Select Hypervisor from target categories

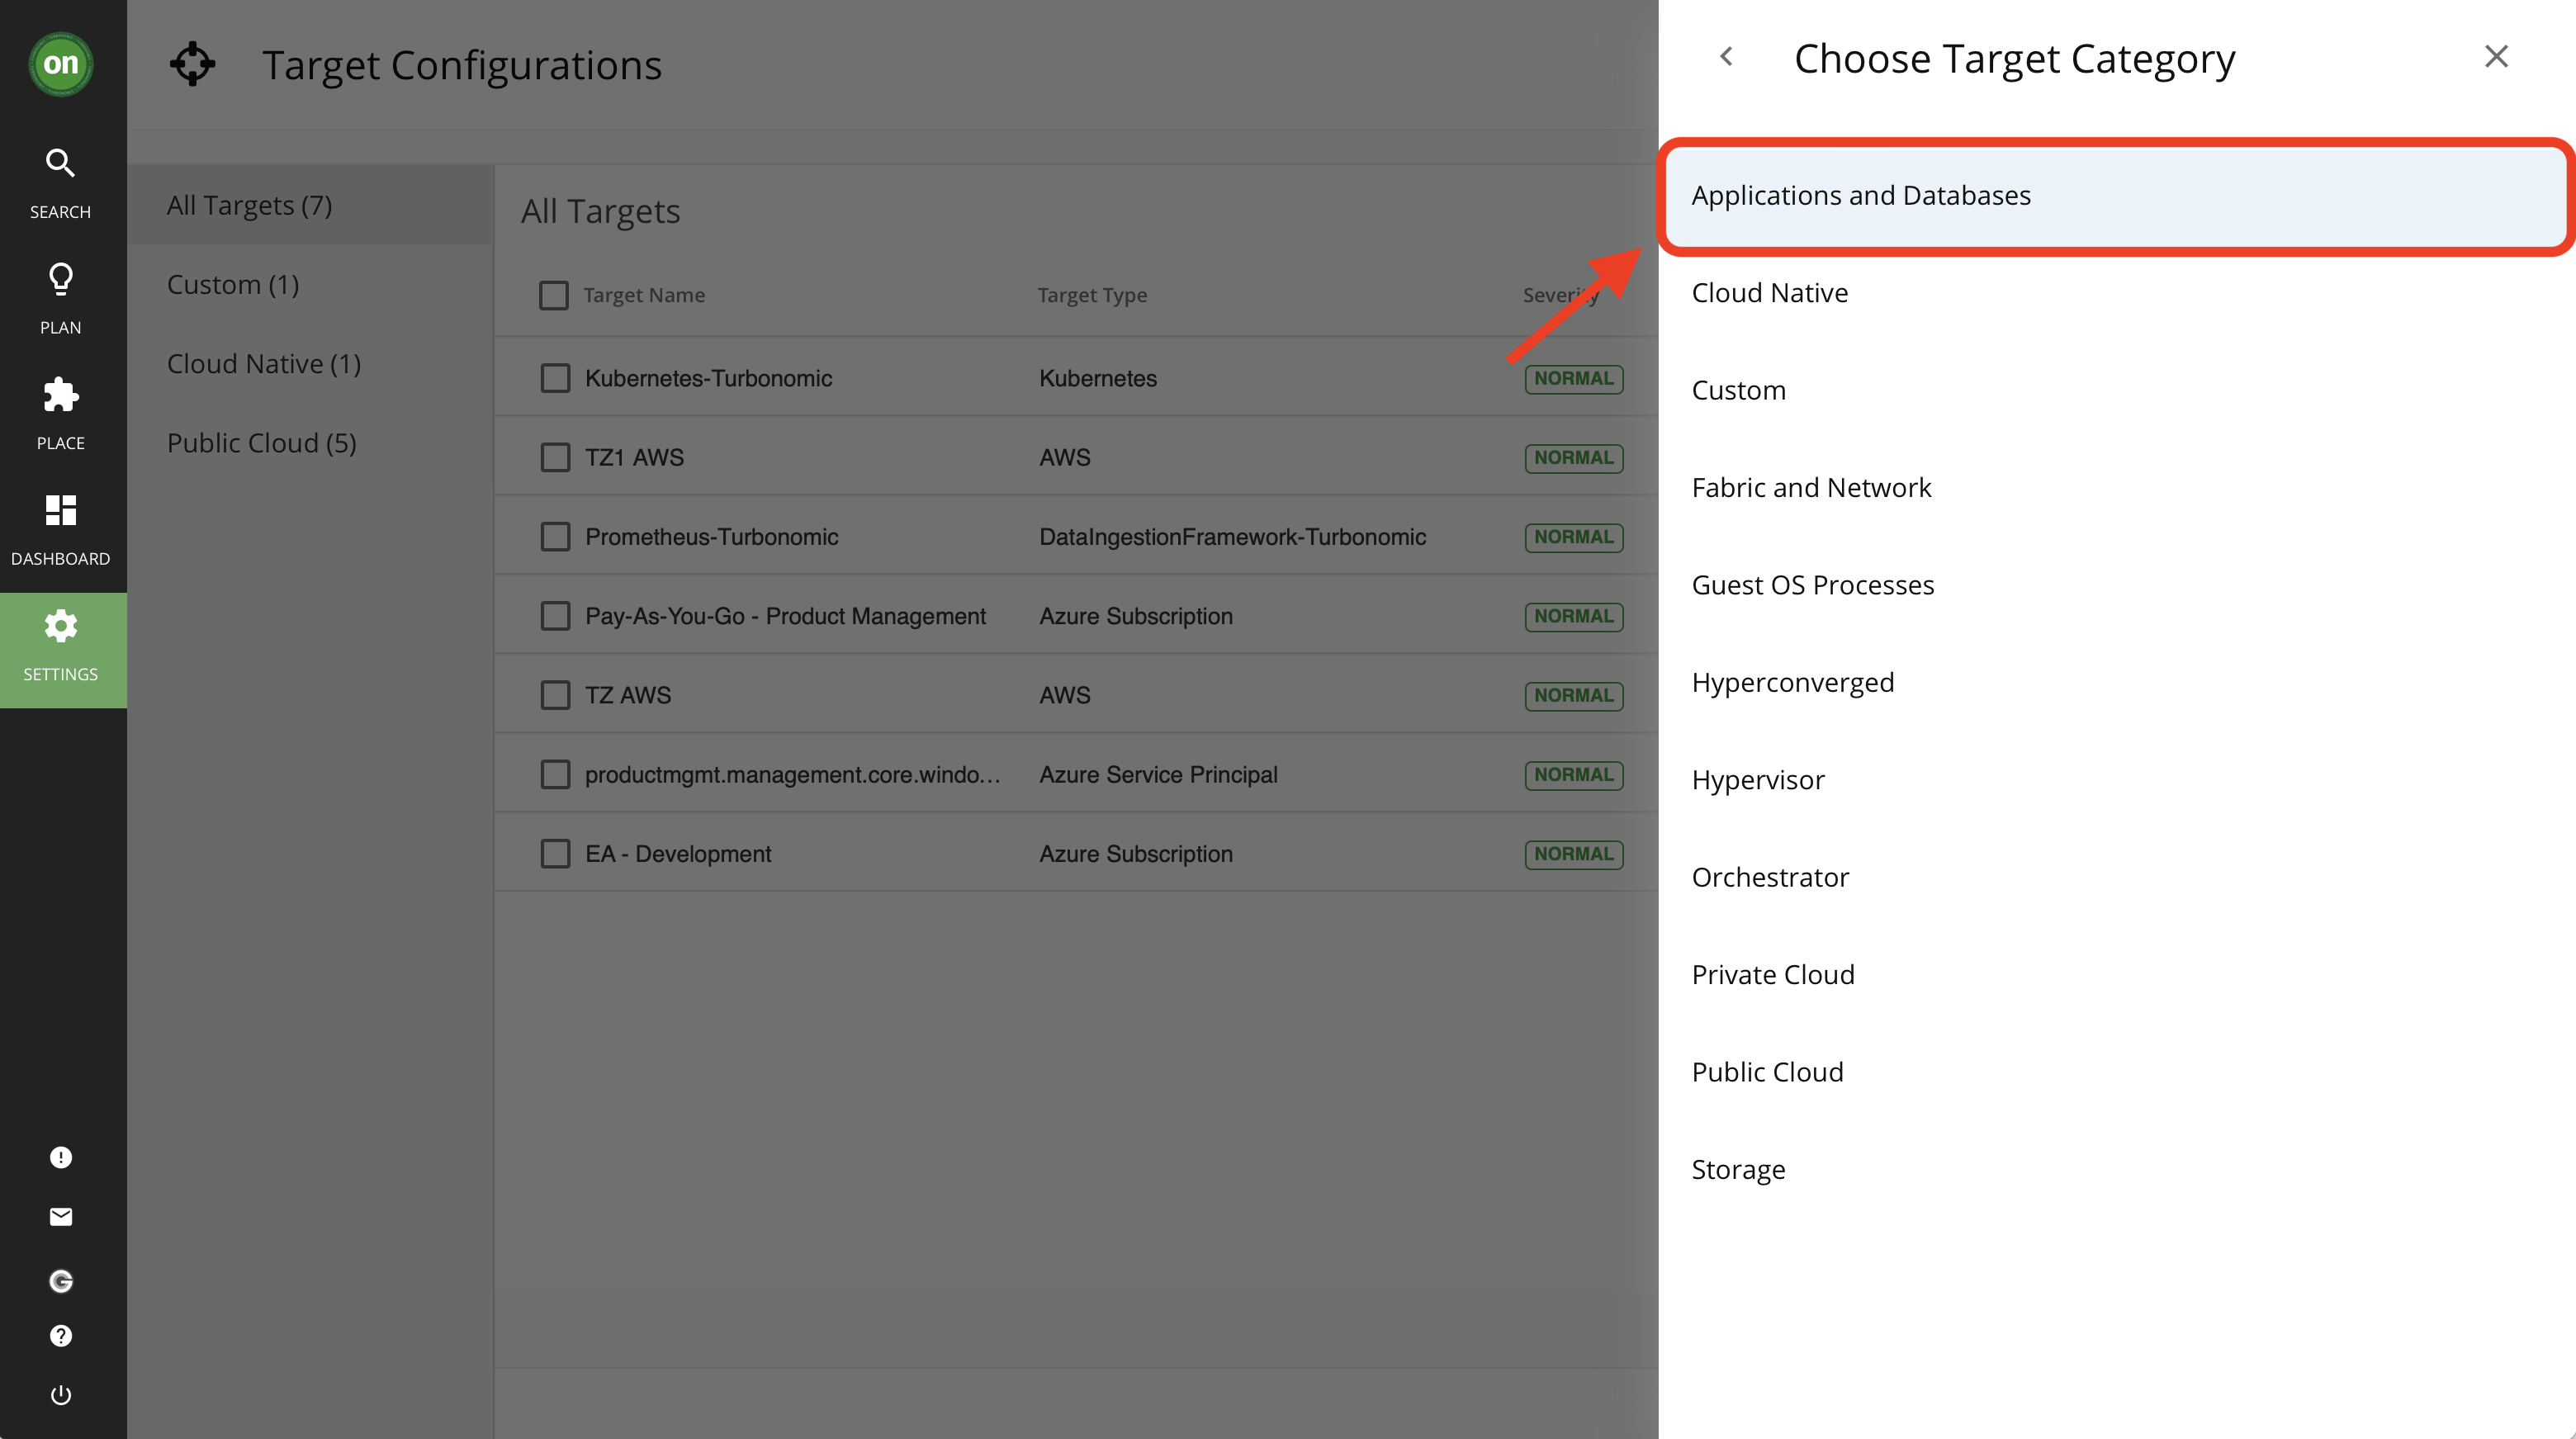1760,779
